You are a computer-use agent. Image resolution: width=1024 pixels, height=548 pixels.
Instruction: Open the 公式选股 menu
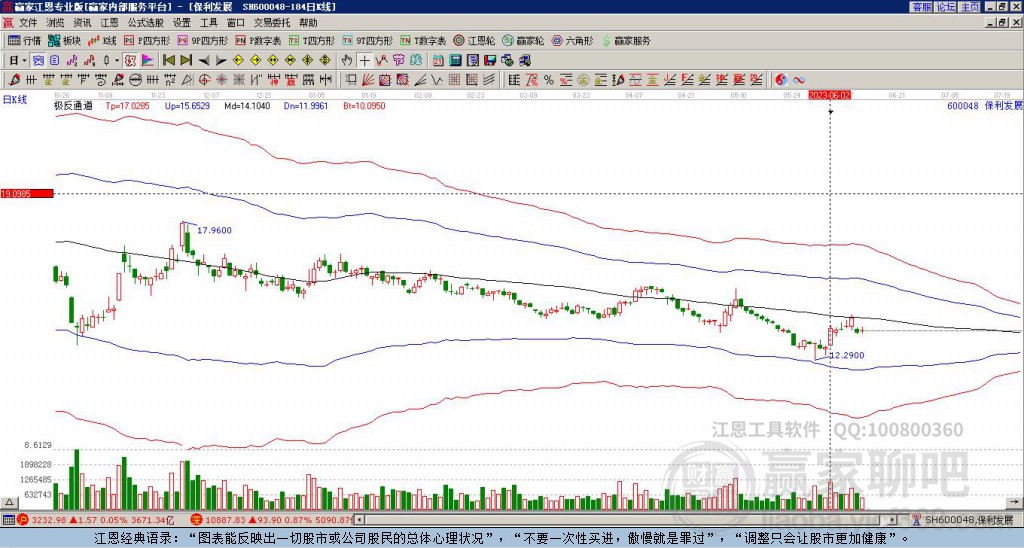(x=146, y=23)
